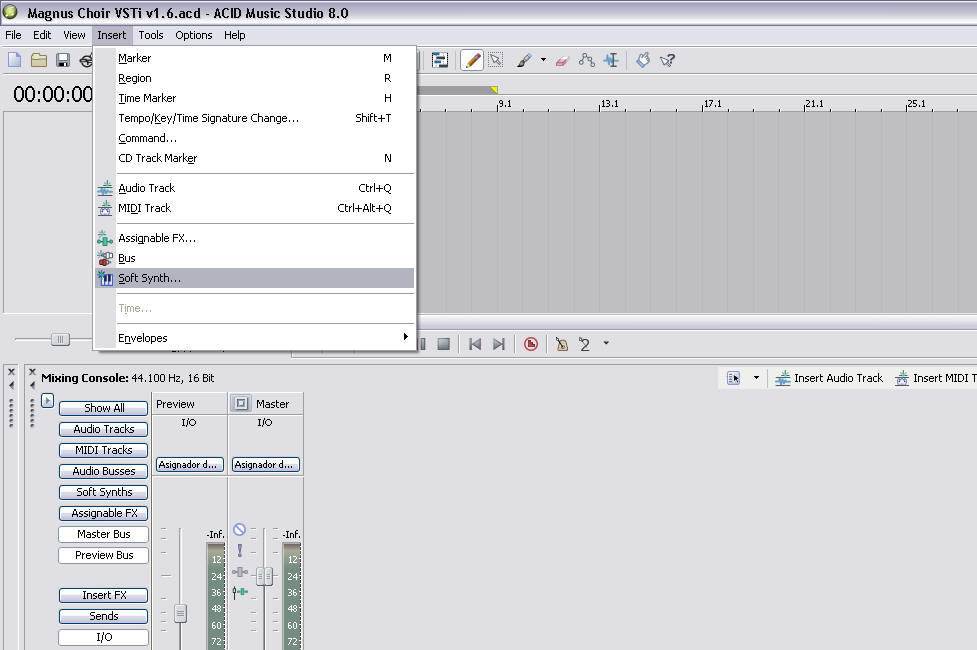This screenshot has height=650, width=977.
Task: Open the count-in dropdown arrow
Action: pos(606,343)
